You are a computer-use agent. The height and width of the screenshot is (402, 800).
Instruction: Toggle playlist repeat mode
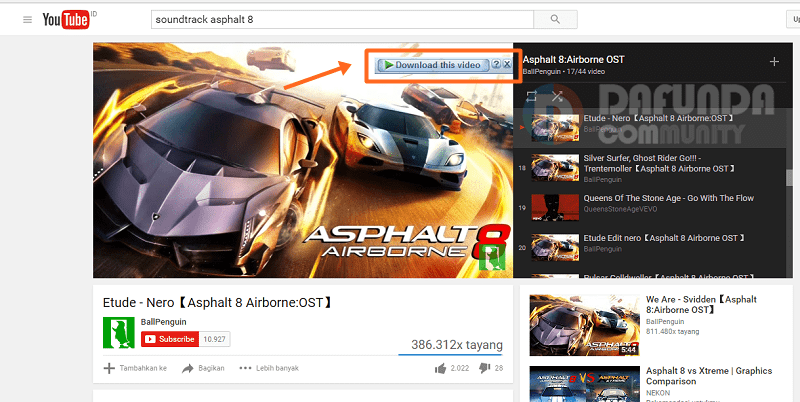pyautogui.click(x=532, y=96)
